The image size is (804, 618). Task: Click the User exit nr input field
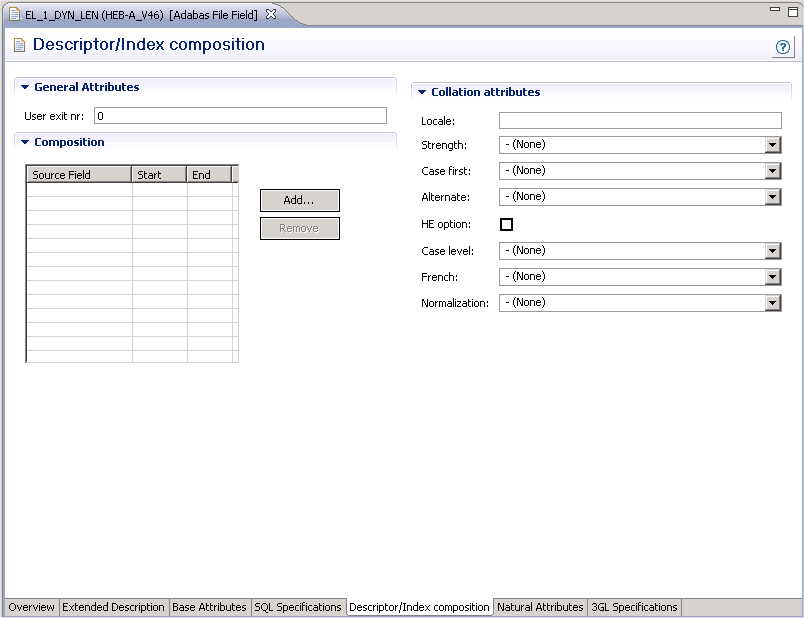coord(240,116)
